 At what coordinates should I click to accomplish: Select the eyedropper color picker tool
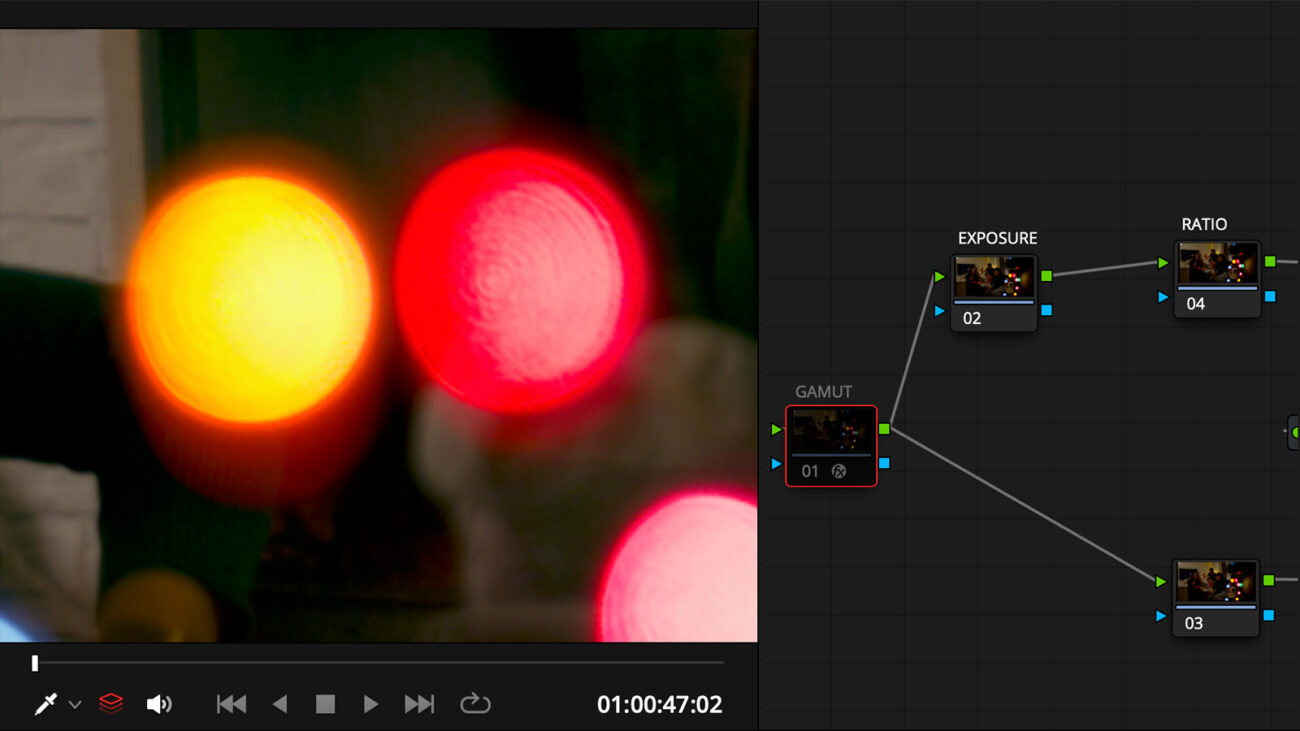pyautogui.click(x=44, y=703)
